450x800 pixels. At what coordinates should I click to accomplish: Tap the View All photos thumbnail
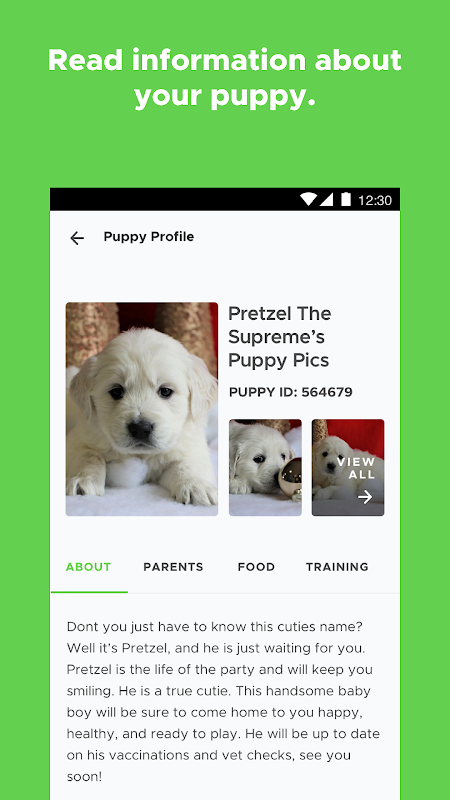[x=348, y=467]
